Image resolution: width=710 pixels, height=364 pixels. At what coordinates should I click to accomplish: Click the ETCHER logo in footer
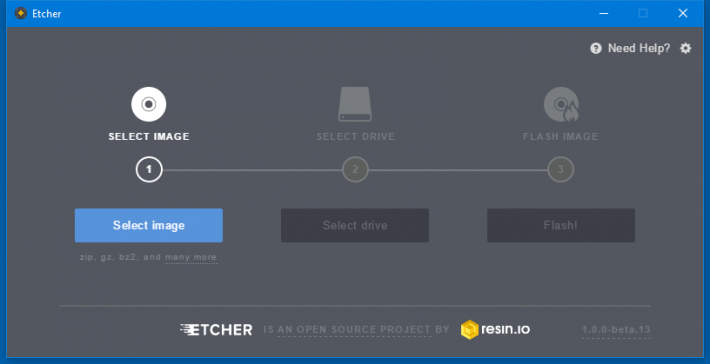tap(216, 330)
